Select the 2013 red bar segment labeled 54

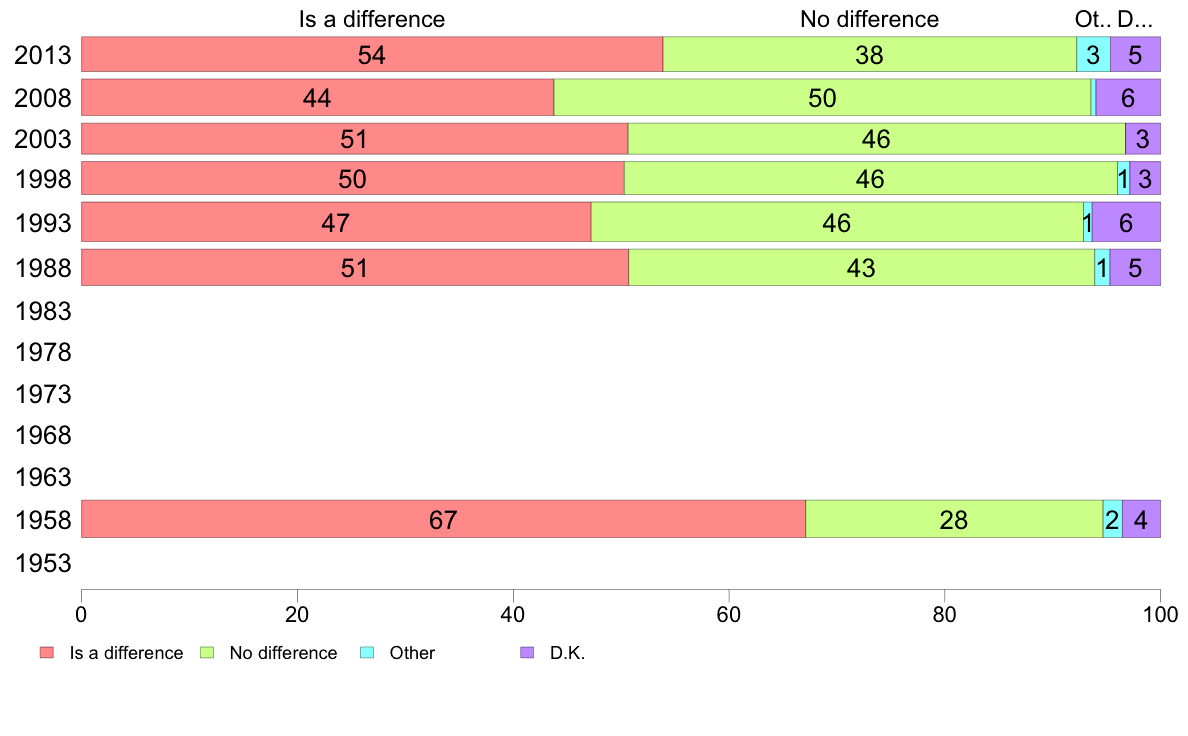click(372, 55)
